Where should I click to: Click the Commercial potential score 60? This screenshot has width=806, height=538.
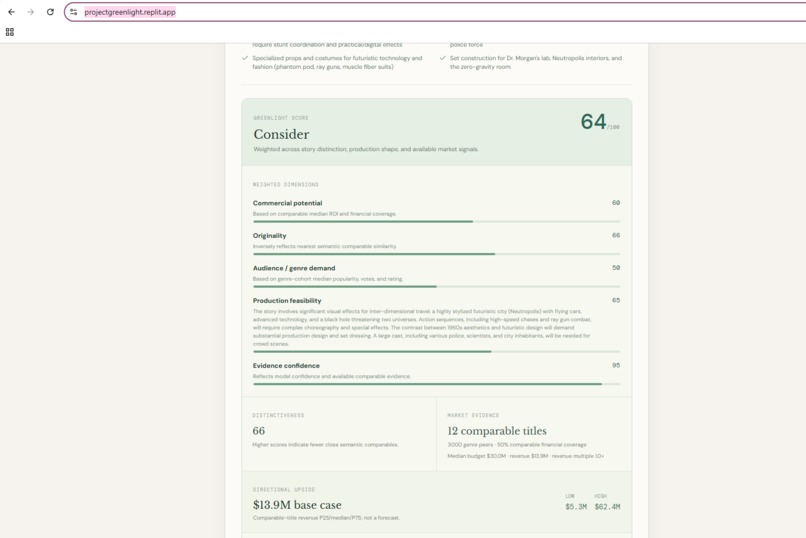616,202
